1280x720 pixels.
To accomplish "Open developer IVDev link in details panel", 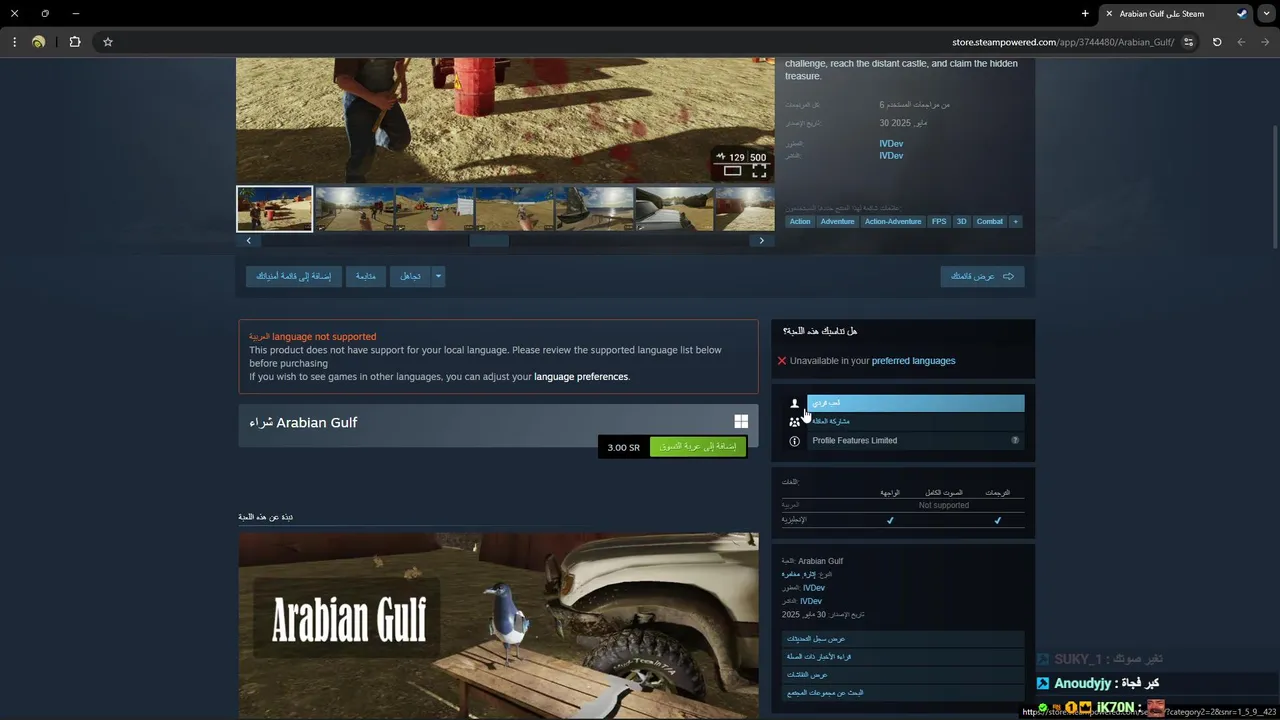I will (x=813, y=588).
